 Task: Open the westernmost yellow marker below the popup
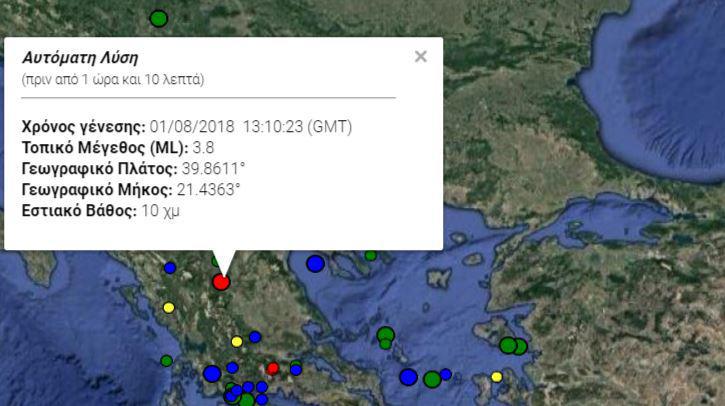pyautogui.click(x=168, y=307)
